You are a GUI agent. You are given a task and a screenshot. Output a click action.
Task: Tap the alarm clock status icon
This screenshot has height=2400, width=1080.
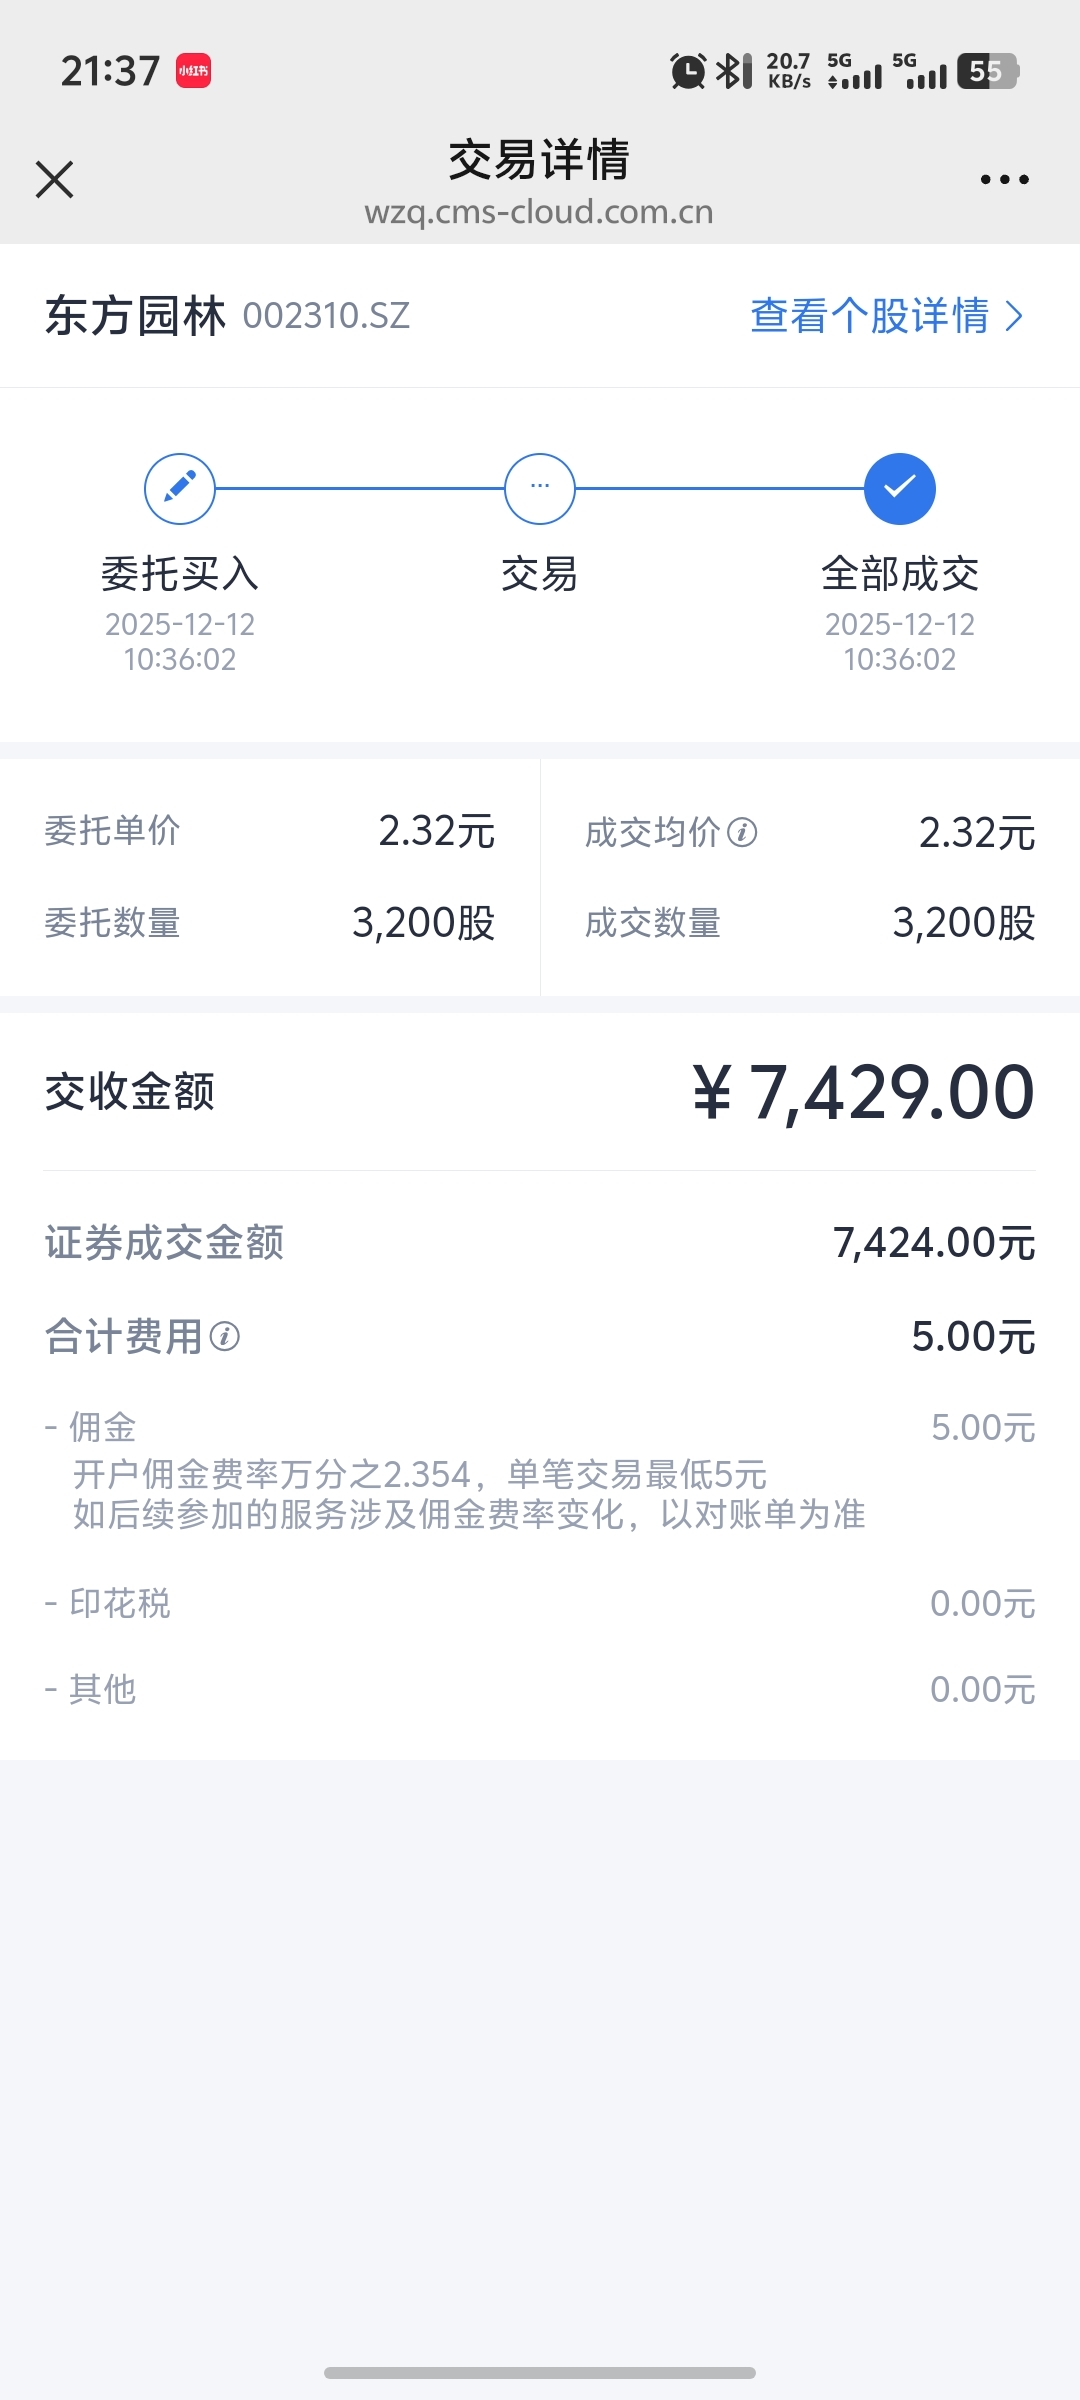[x=688, y=71]
